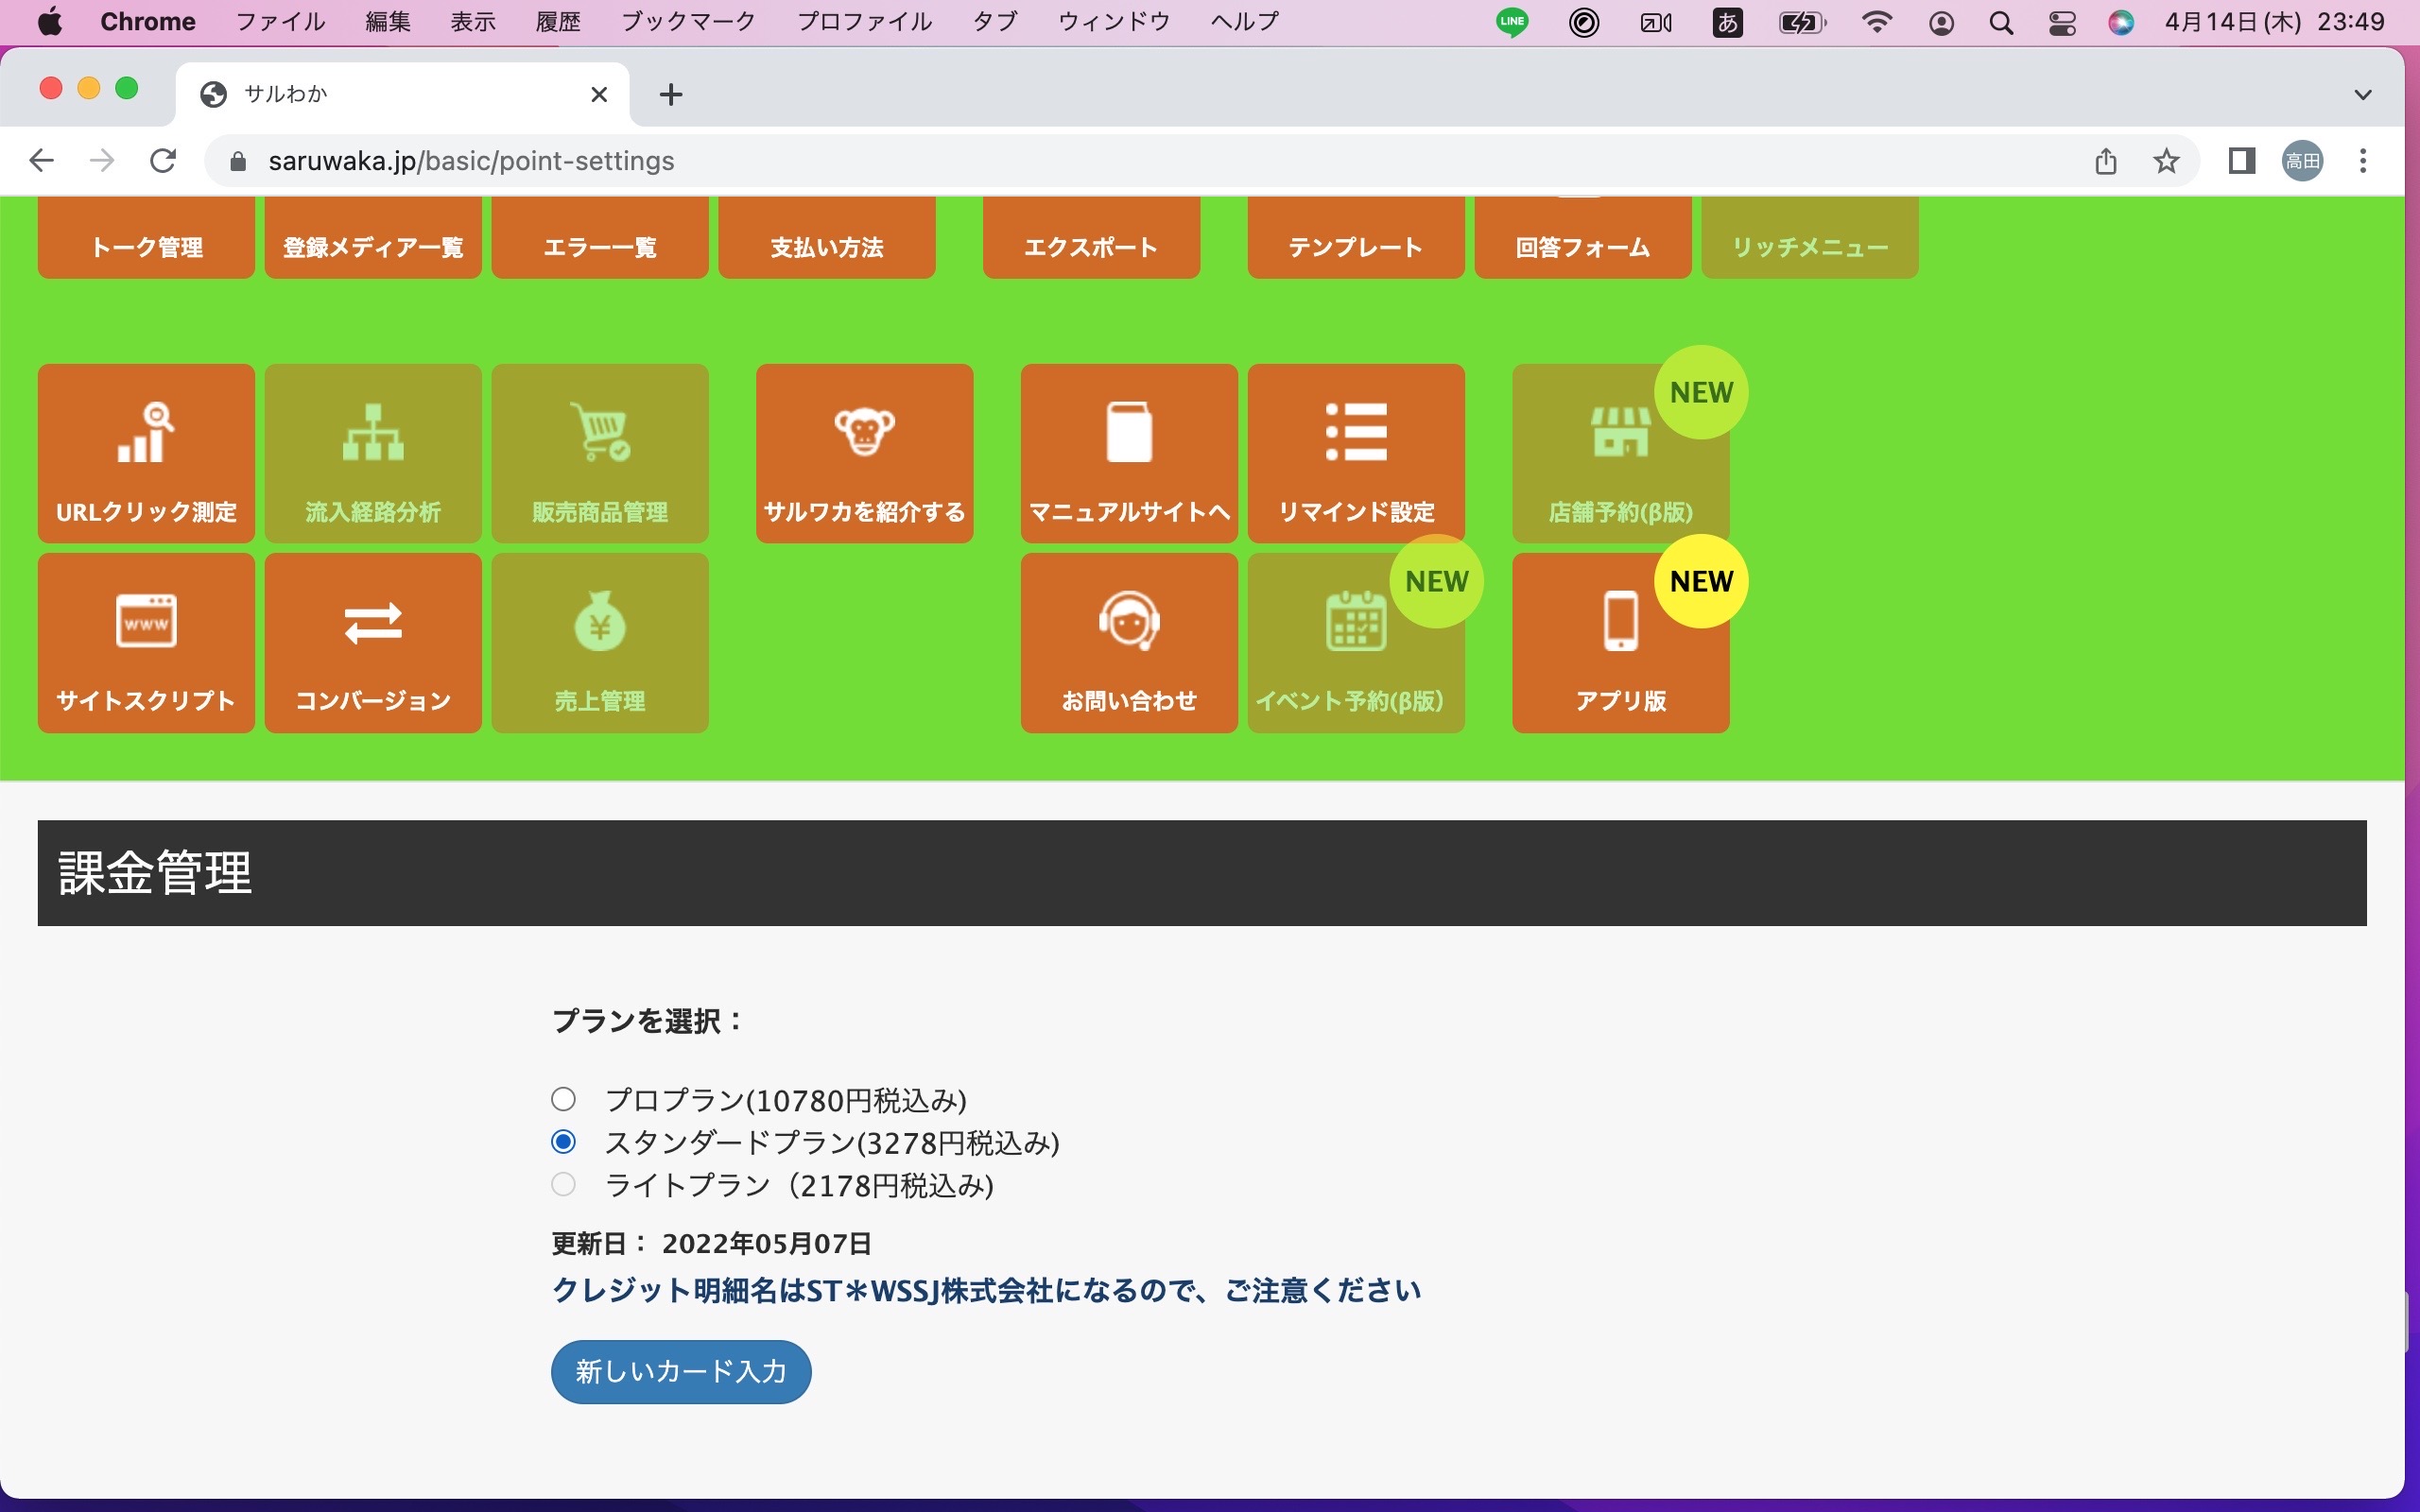Screen dimensions: 2420x1512
Task: Open the 店舗予約(β版) shop tile
Action: (x=1620, y=453)
